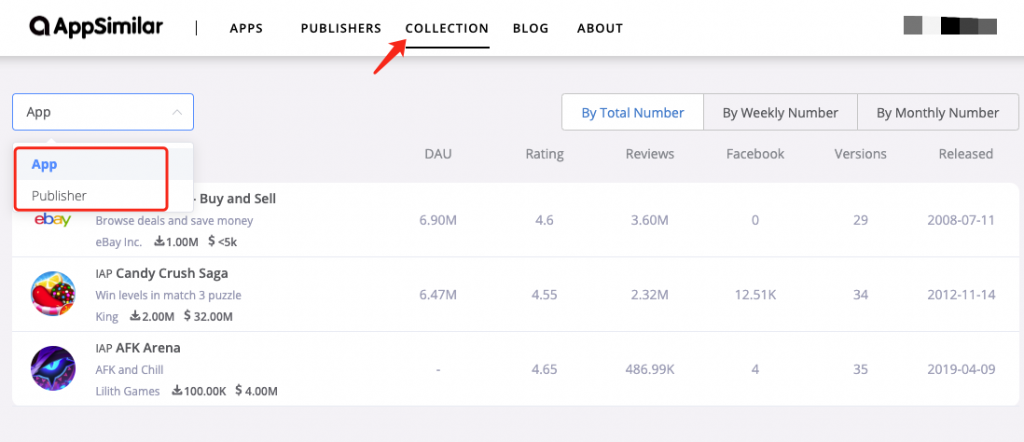The image size is (1024, 442).
Task: Sort by the DAU column header
Action: point(438,154)
